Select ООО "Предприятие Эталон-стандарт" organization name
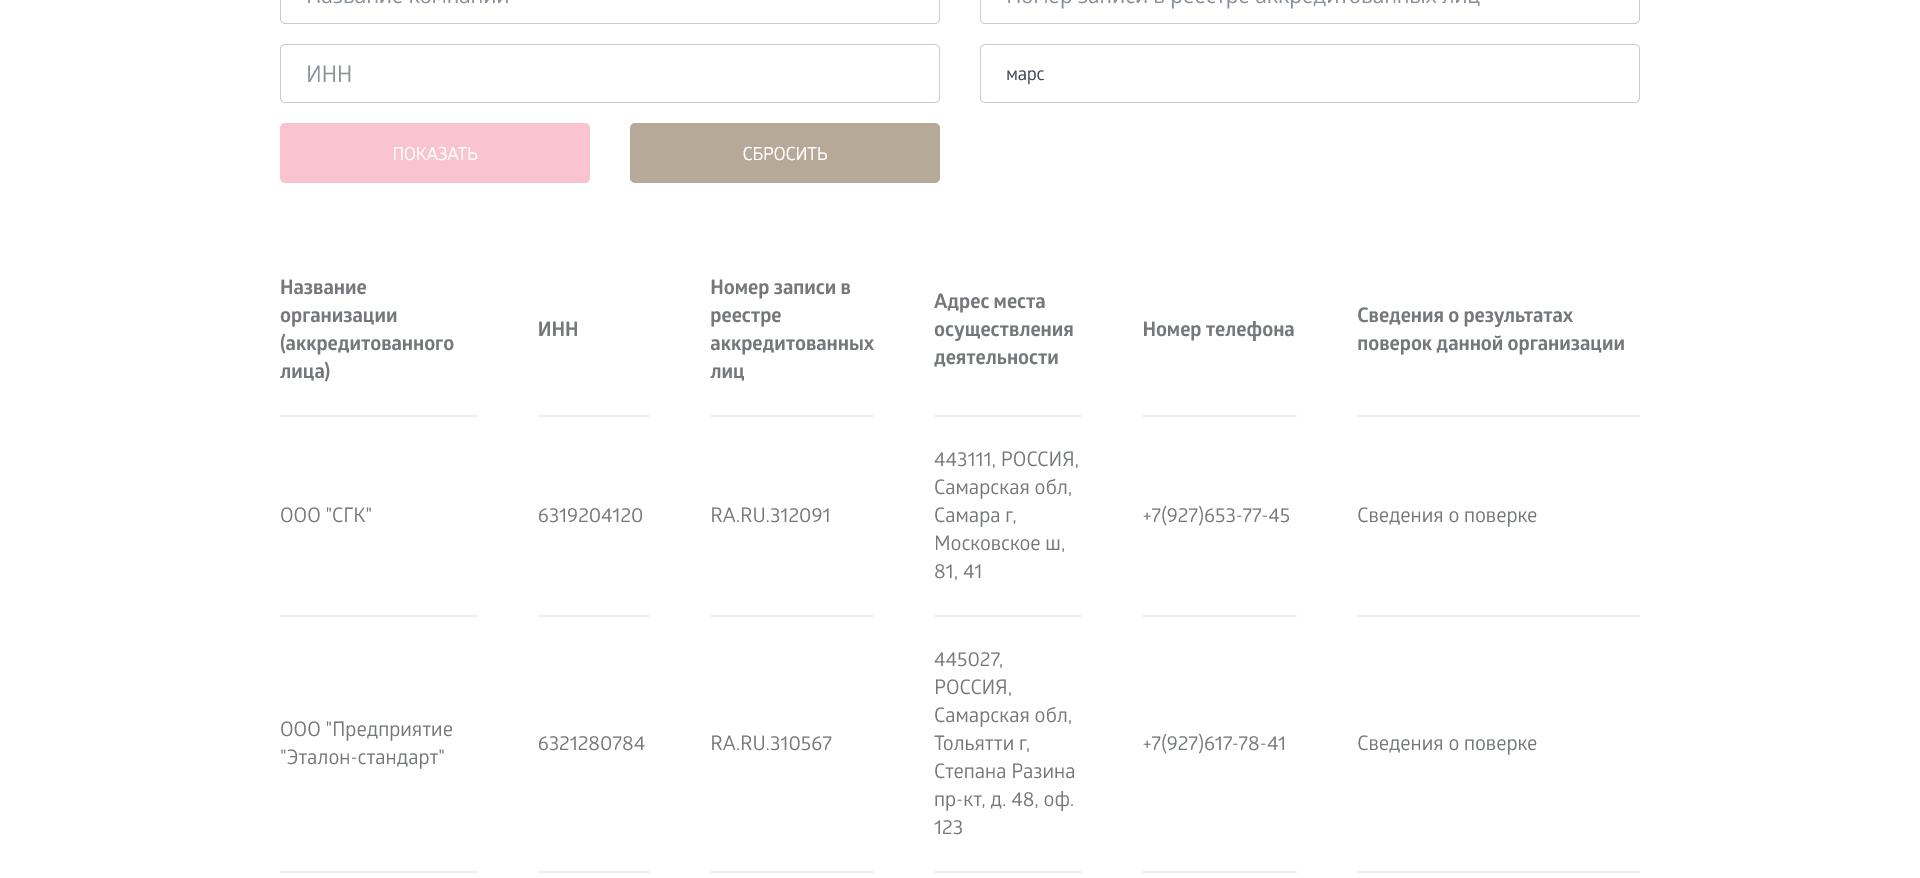The width and height of the screenshot is (1920, 878). (x=366, y=744)
